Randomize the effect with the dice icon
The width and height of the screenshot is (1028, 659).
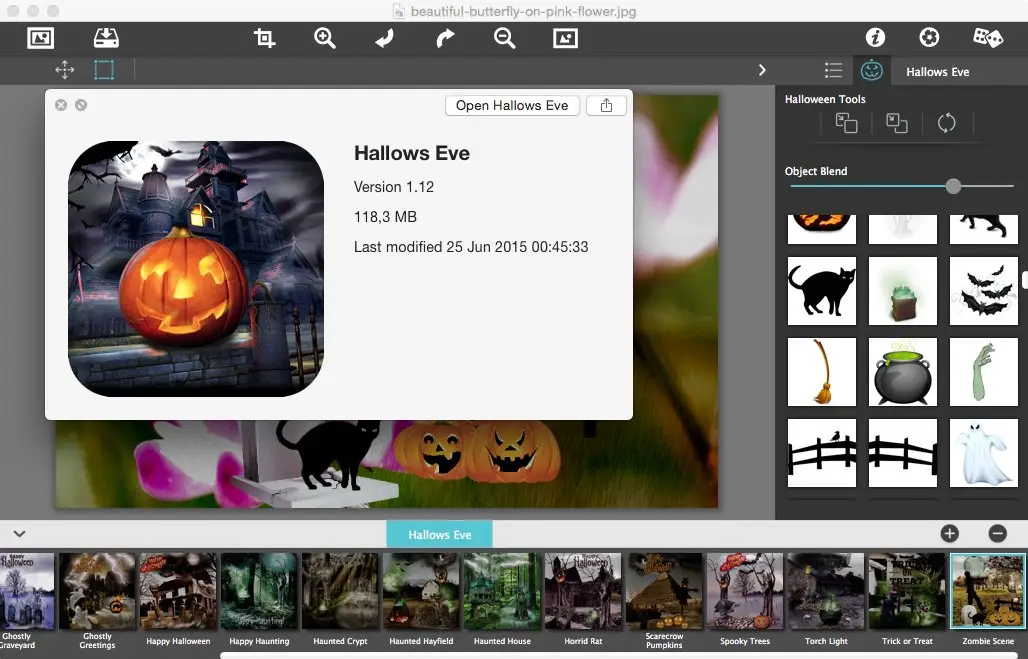coord(988,37)
